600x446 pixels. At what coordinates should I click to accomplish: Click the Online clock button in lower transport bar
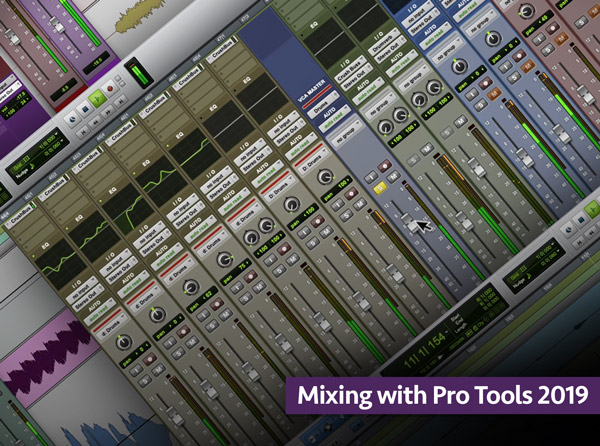[568, 230]
